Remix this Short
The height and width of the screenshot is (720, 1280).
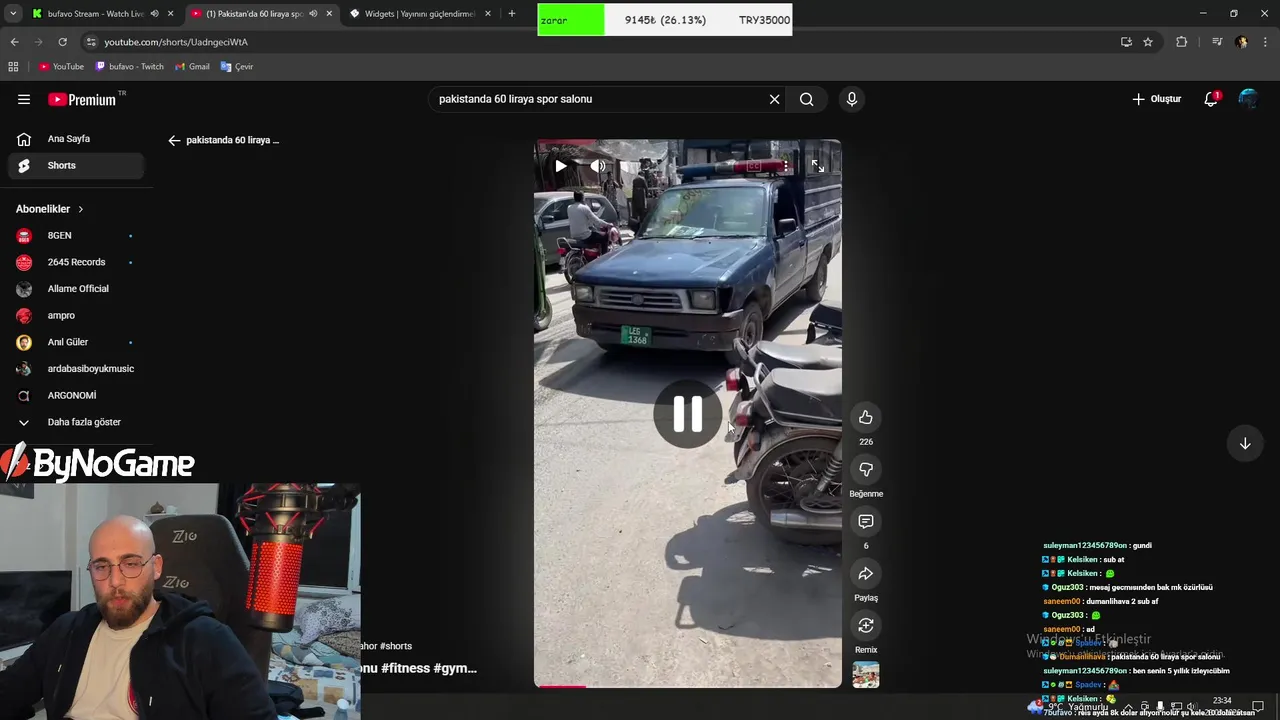coord(866,626)
